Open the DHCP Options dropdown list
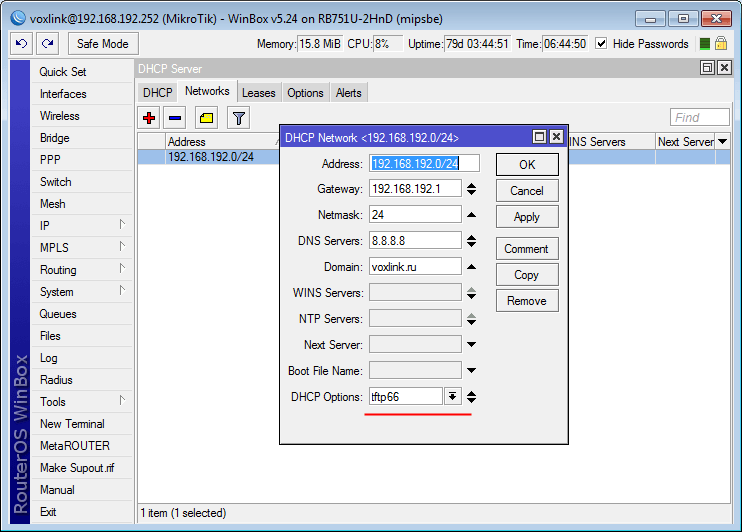742x532 pixels. [452, 396]
